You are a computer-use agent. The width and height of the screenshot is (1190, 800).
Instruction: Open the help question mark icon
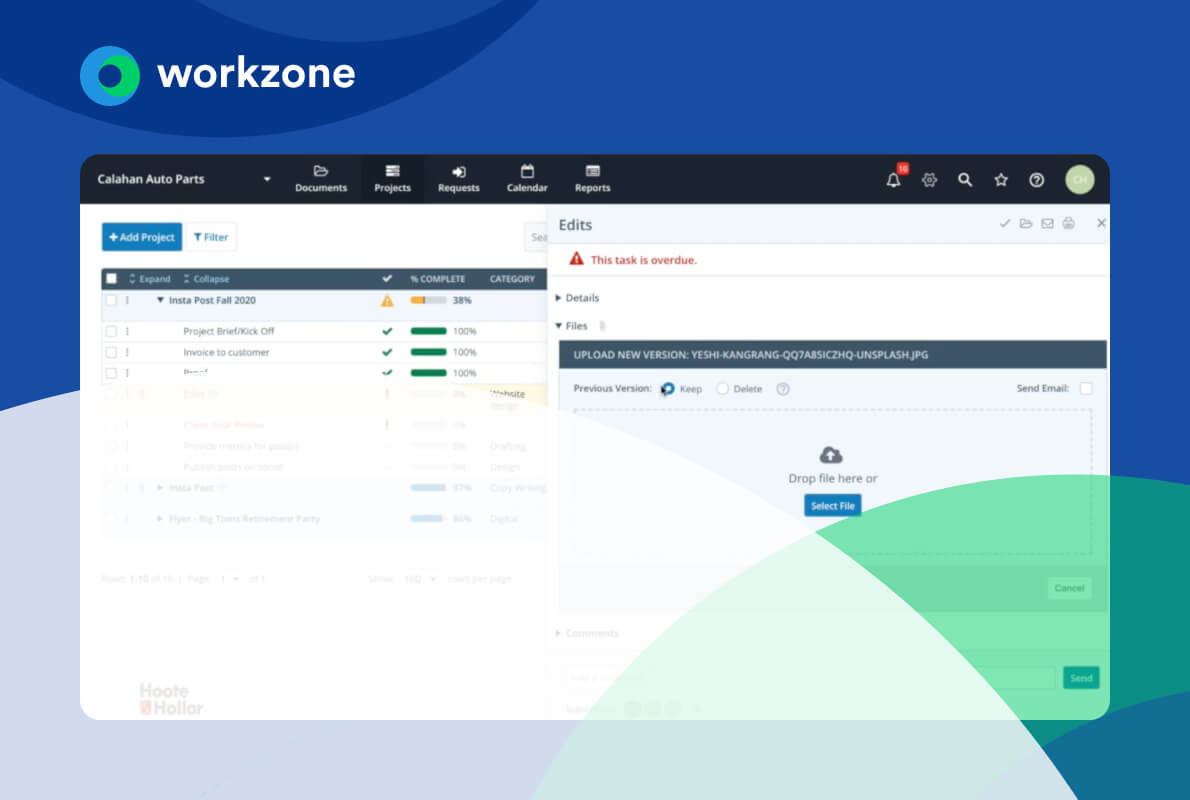coord(1037,180)
